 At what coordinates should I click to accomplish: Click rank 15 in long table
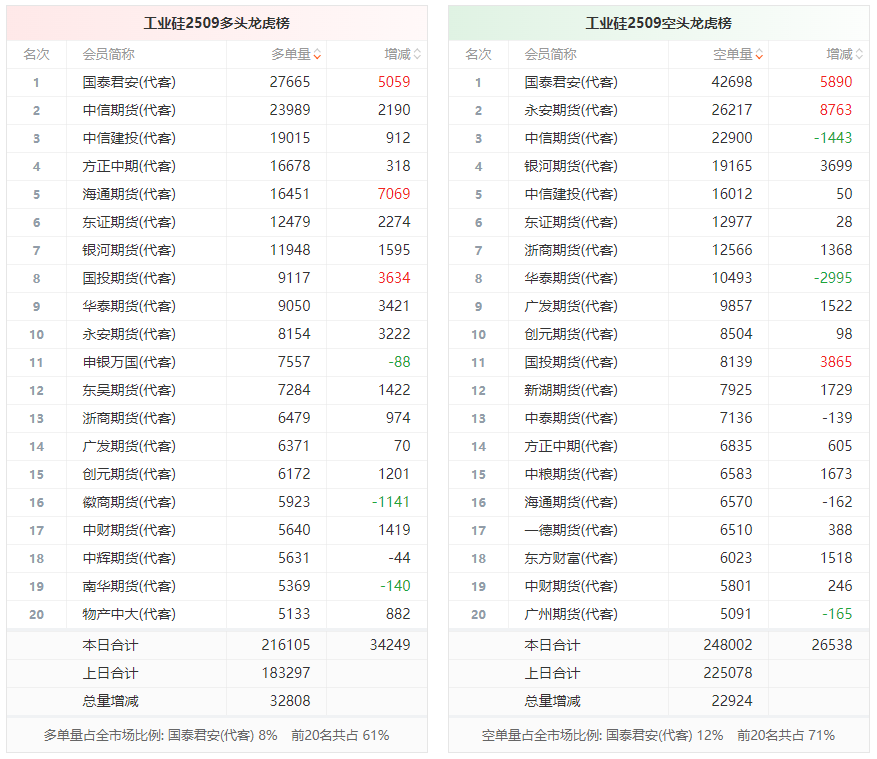coord(36,474)
